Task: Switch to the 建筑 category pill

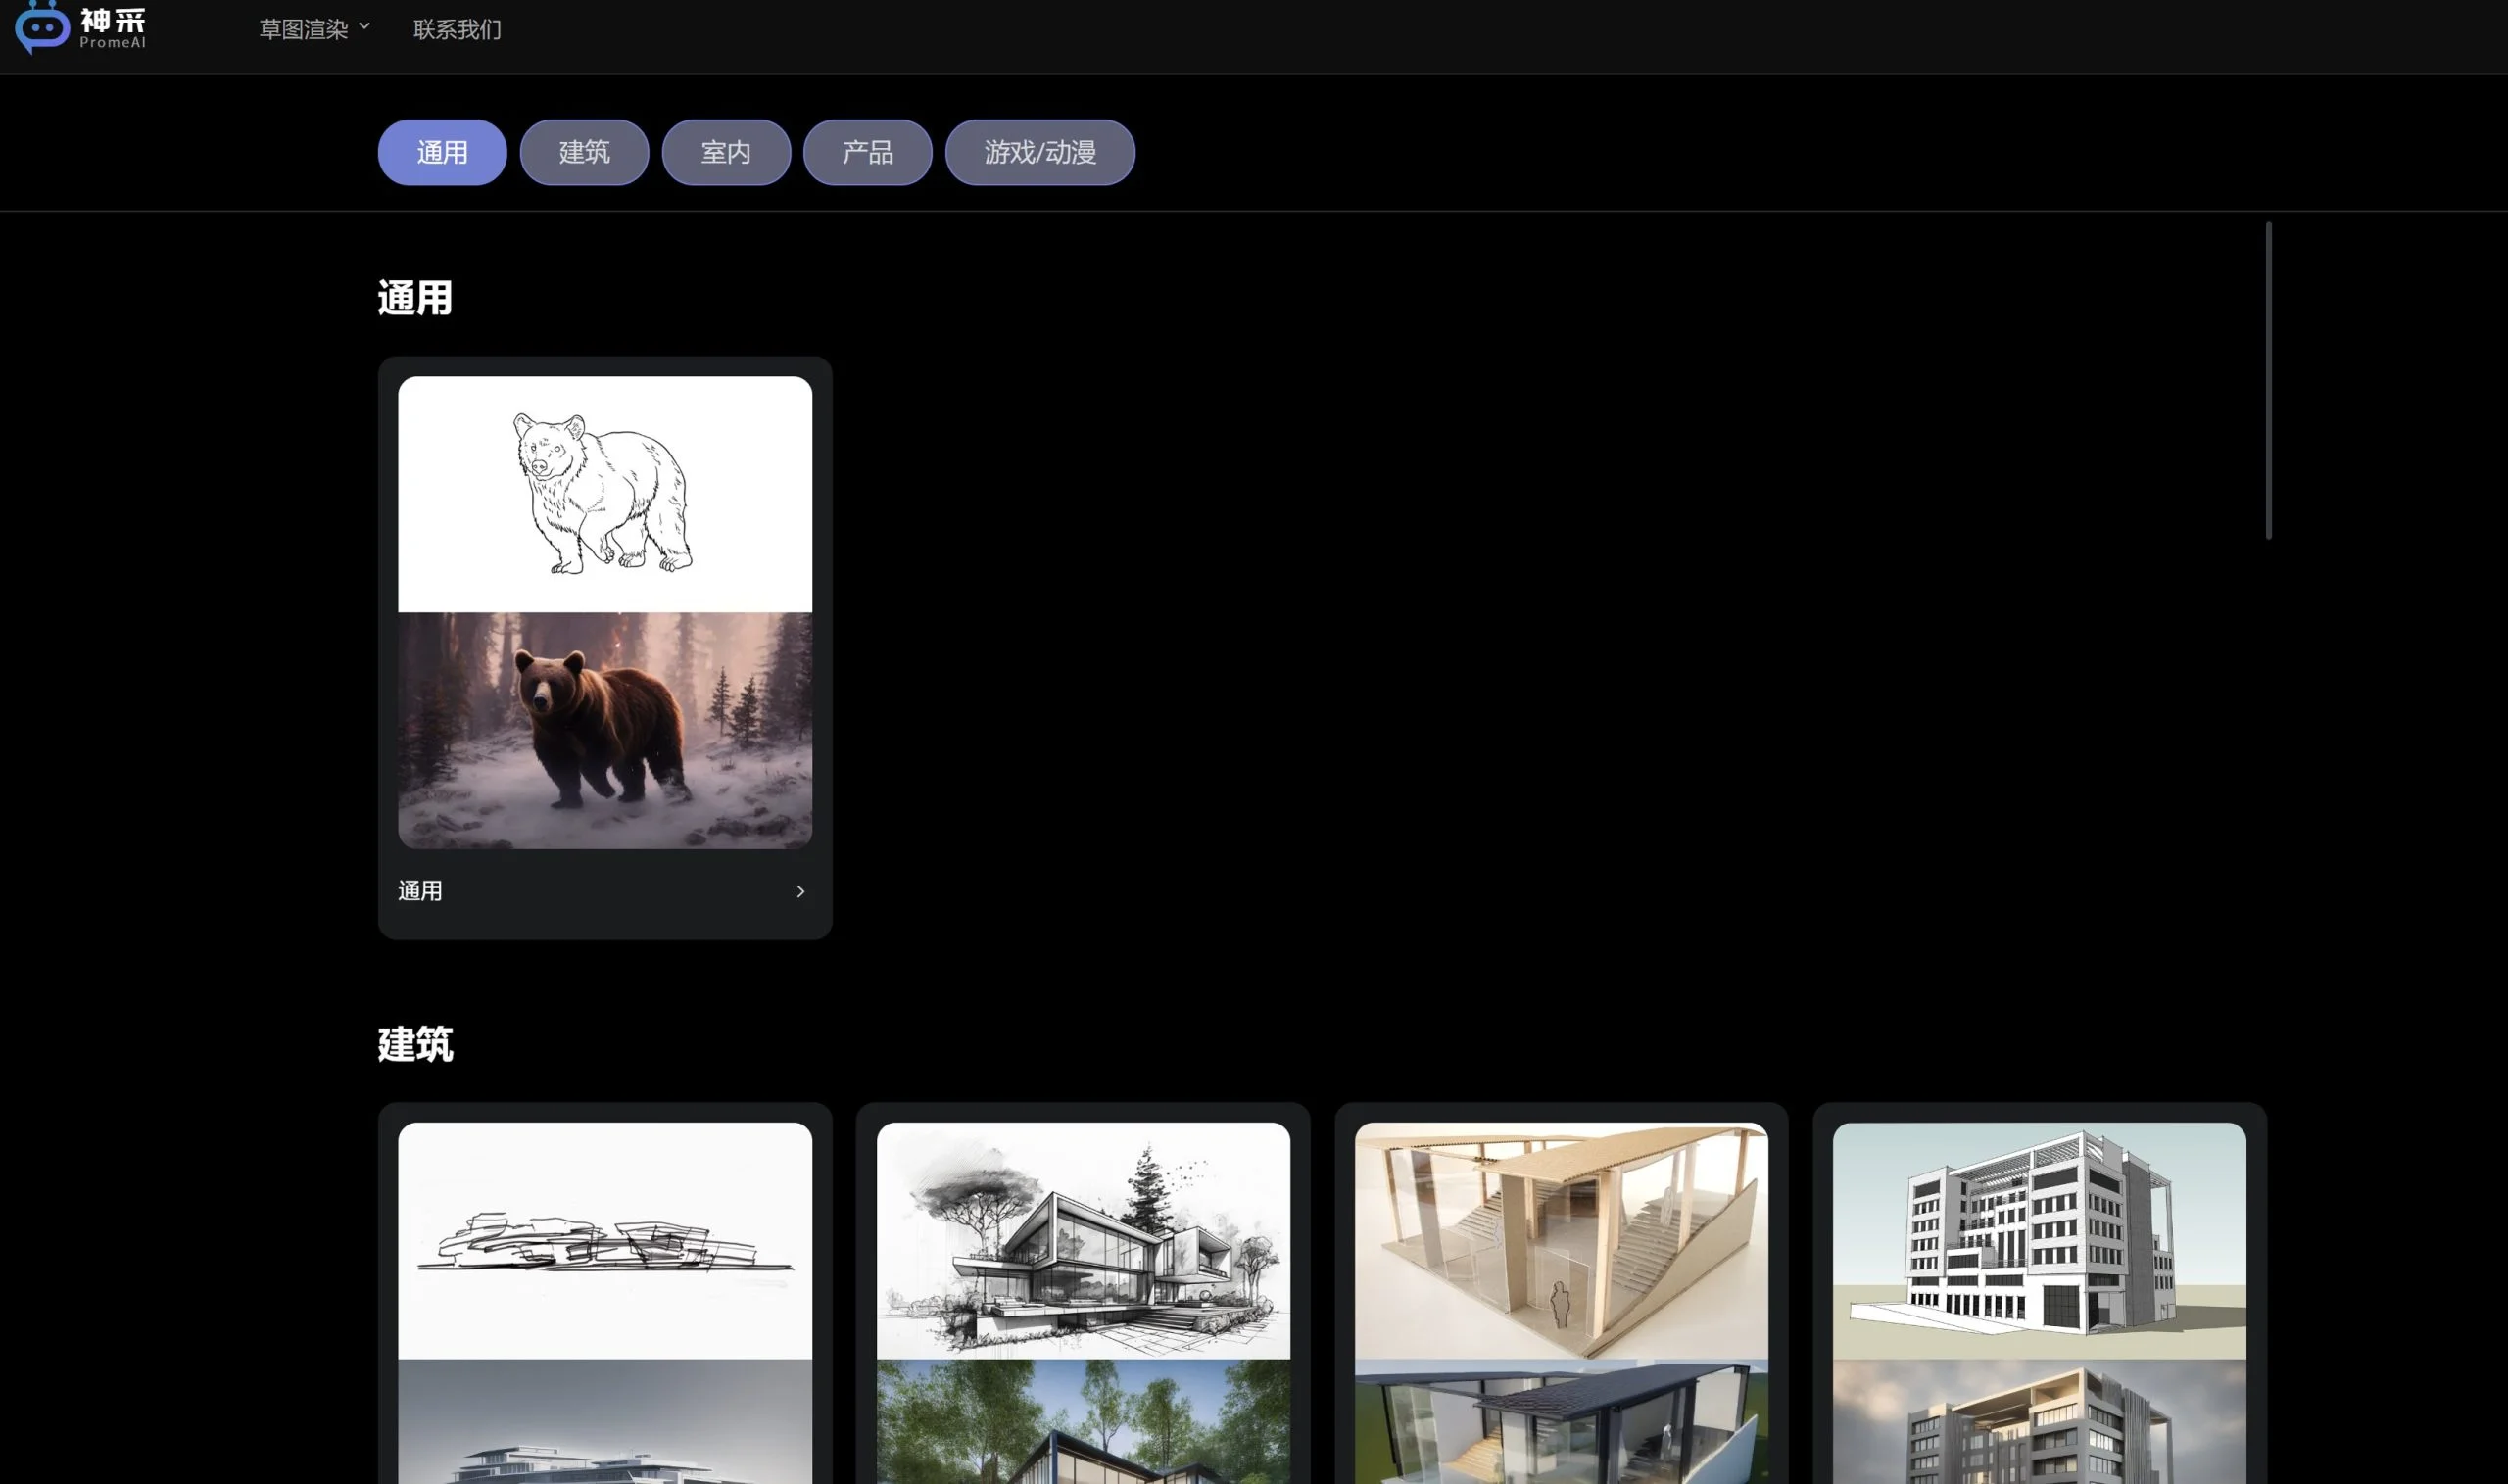Action: [x=584, y=152]
